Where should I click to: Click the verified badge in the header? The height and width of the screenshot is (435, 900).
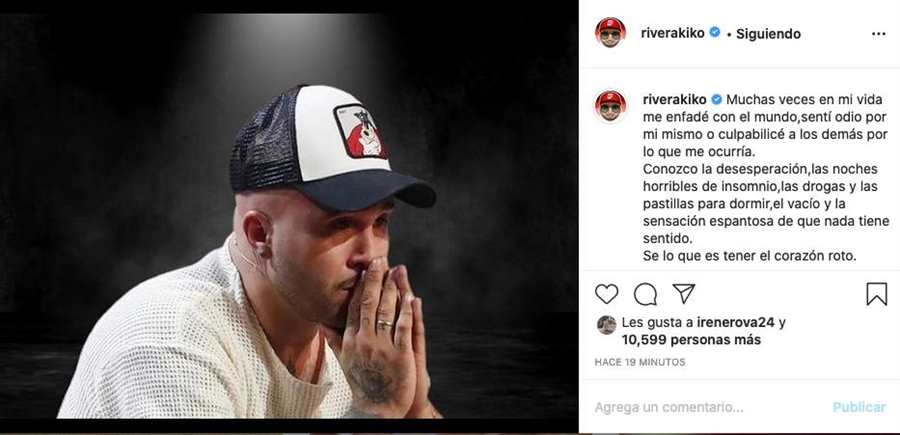tap(715, 33)
